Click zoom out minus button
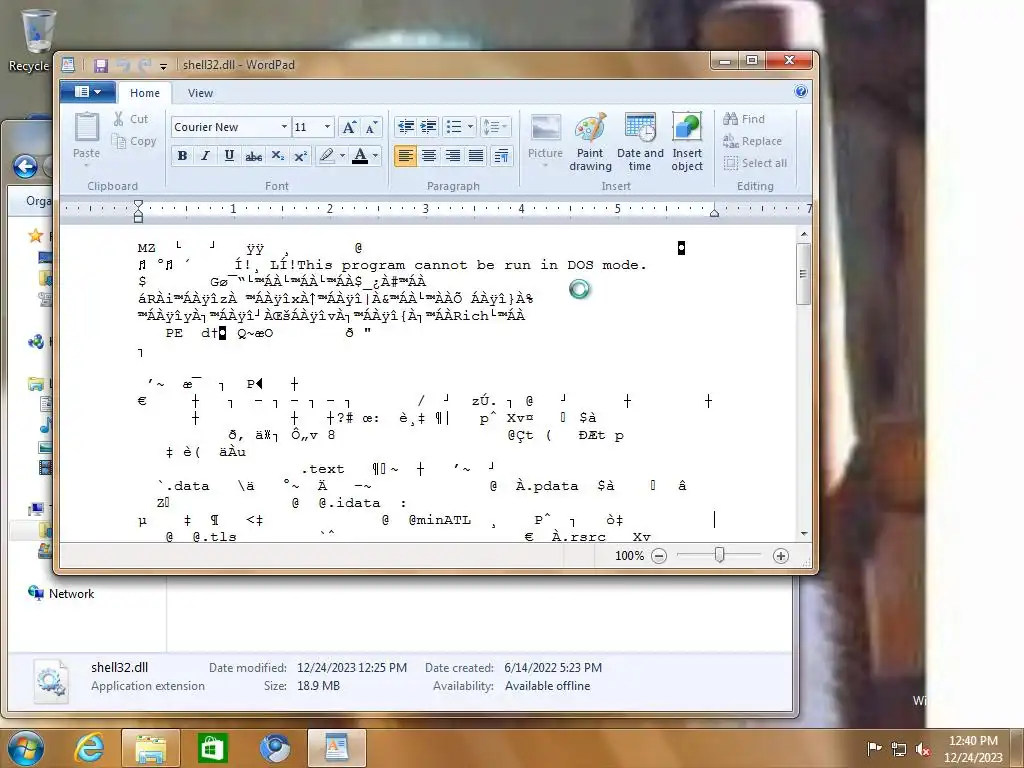This screenshot has height=768, width=1024. coord(659,556)
